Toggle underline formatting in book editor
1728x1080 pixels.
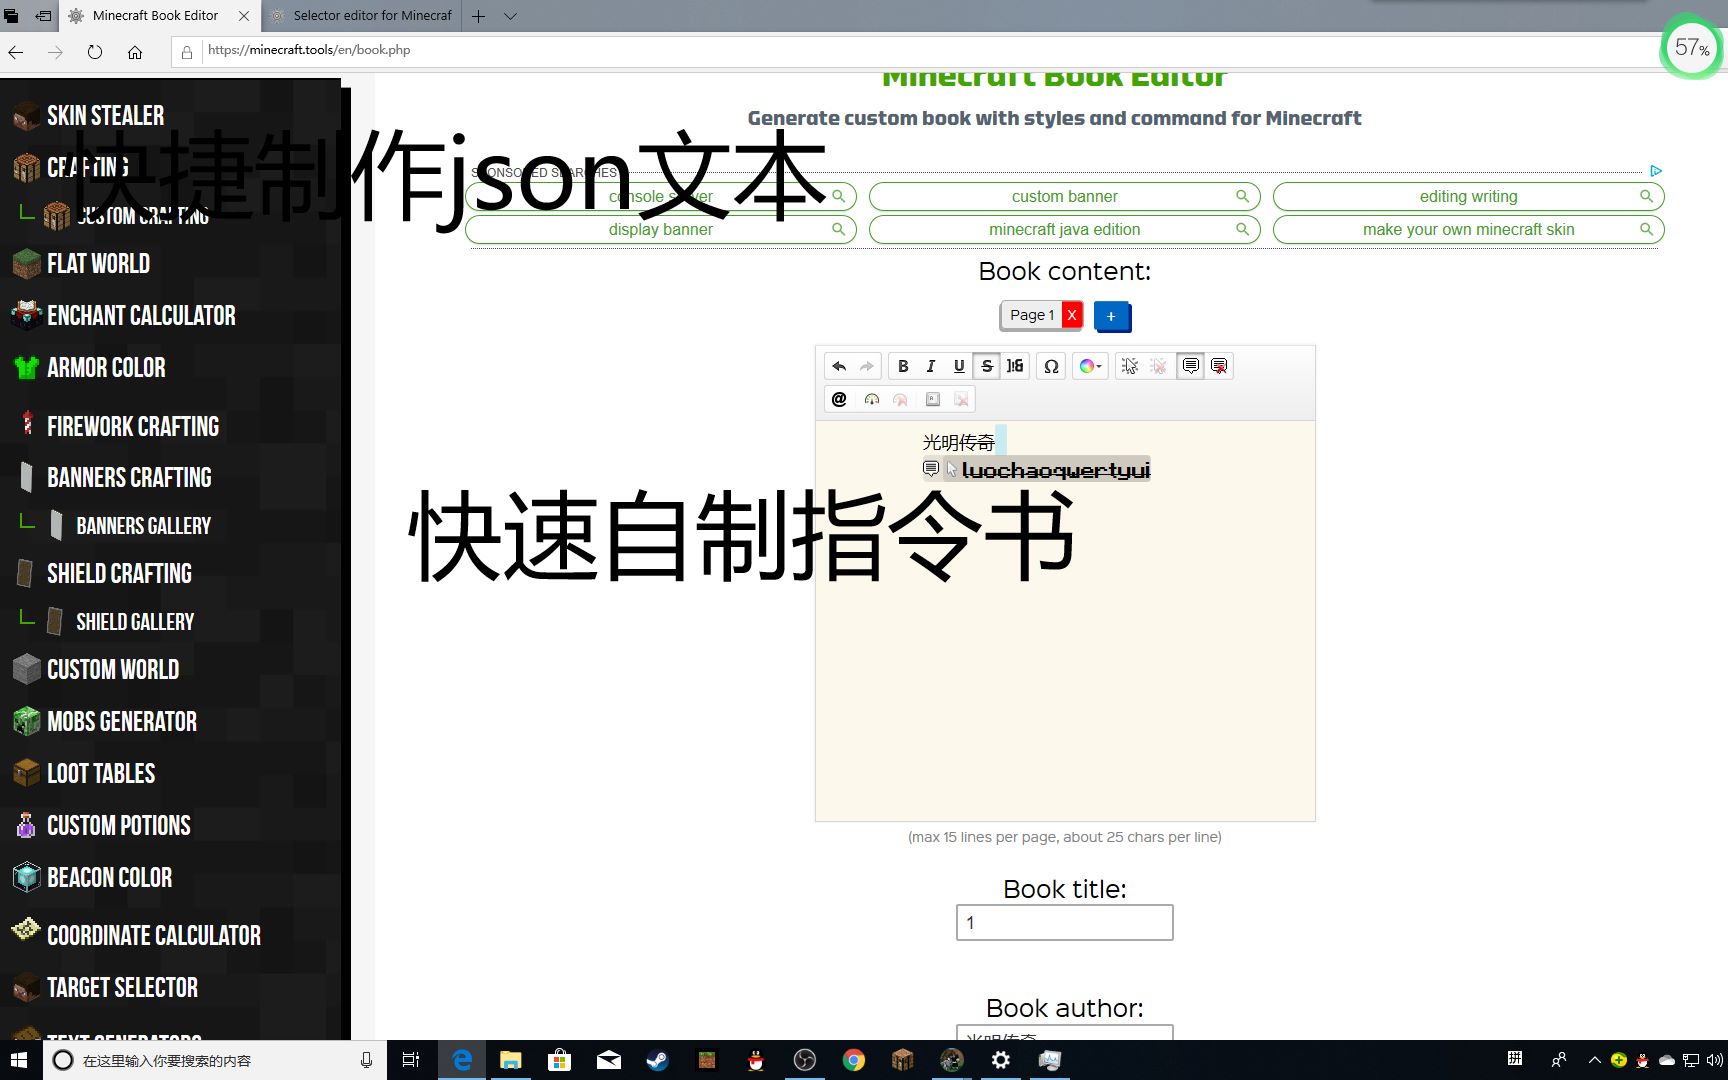click(959, 366)
